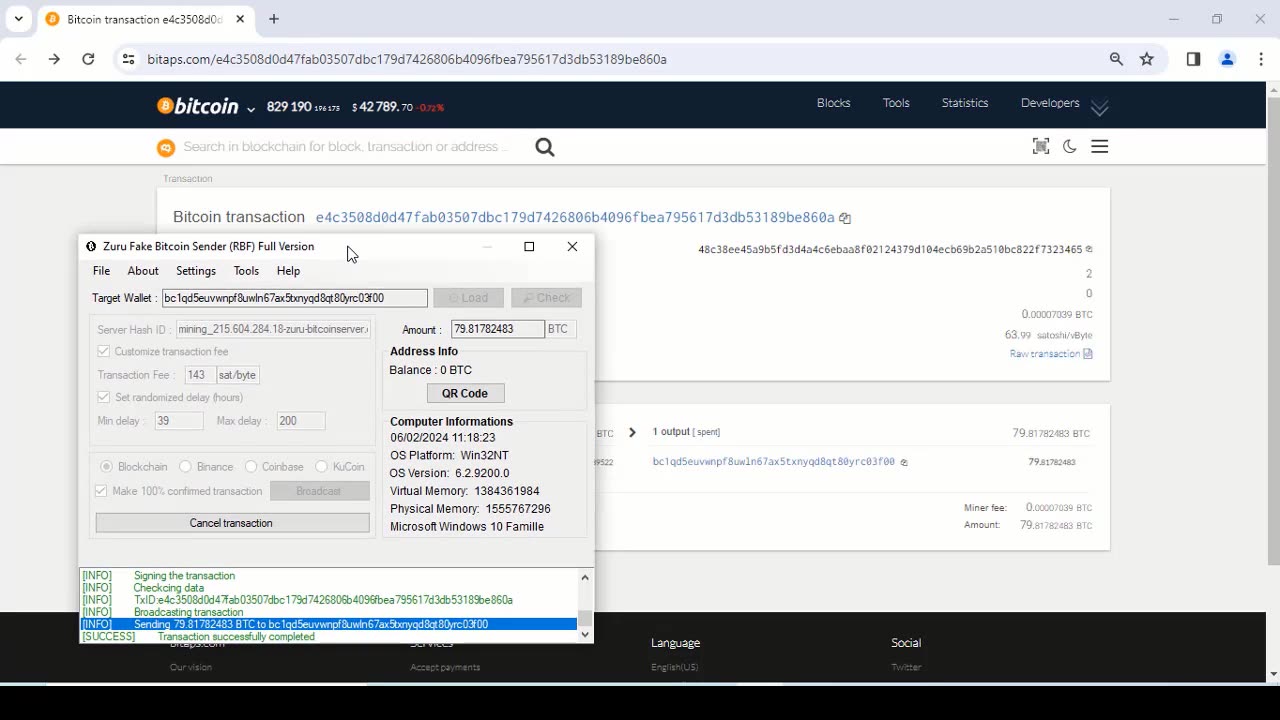Image resolution: width=1280 pixels, height=720 pixels.
Task: Toggle Set randomized delay checkbox
Action: click(x=103, y=398)
